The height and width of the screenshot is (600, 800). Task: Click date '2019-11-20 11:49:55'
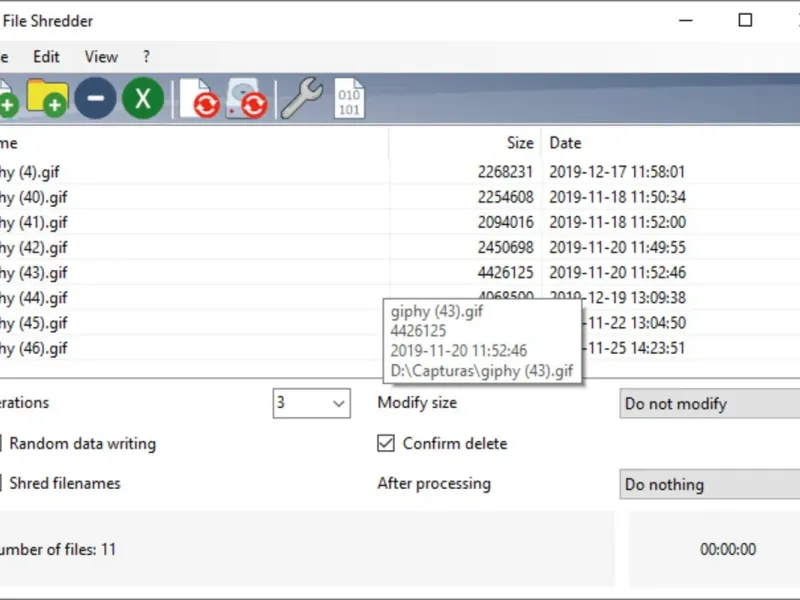pyautogui.click(x=617, y=247)
